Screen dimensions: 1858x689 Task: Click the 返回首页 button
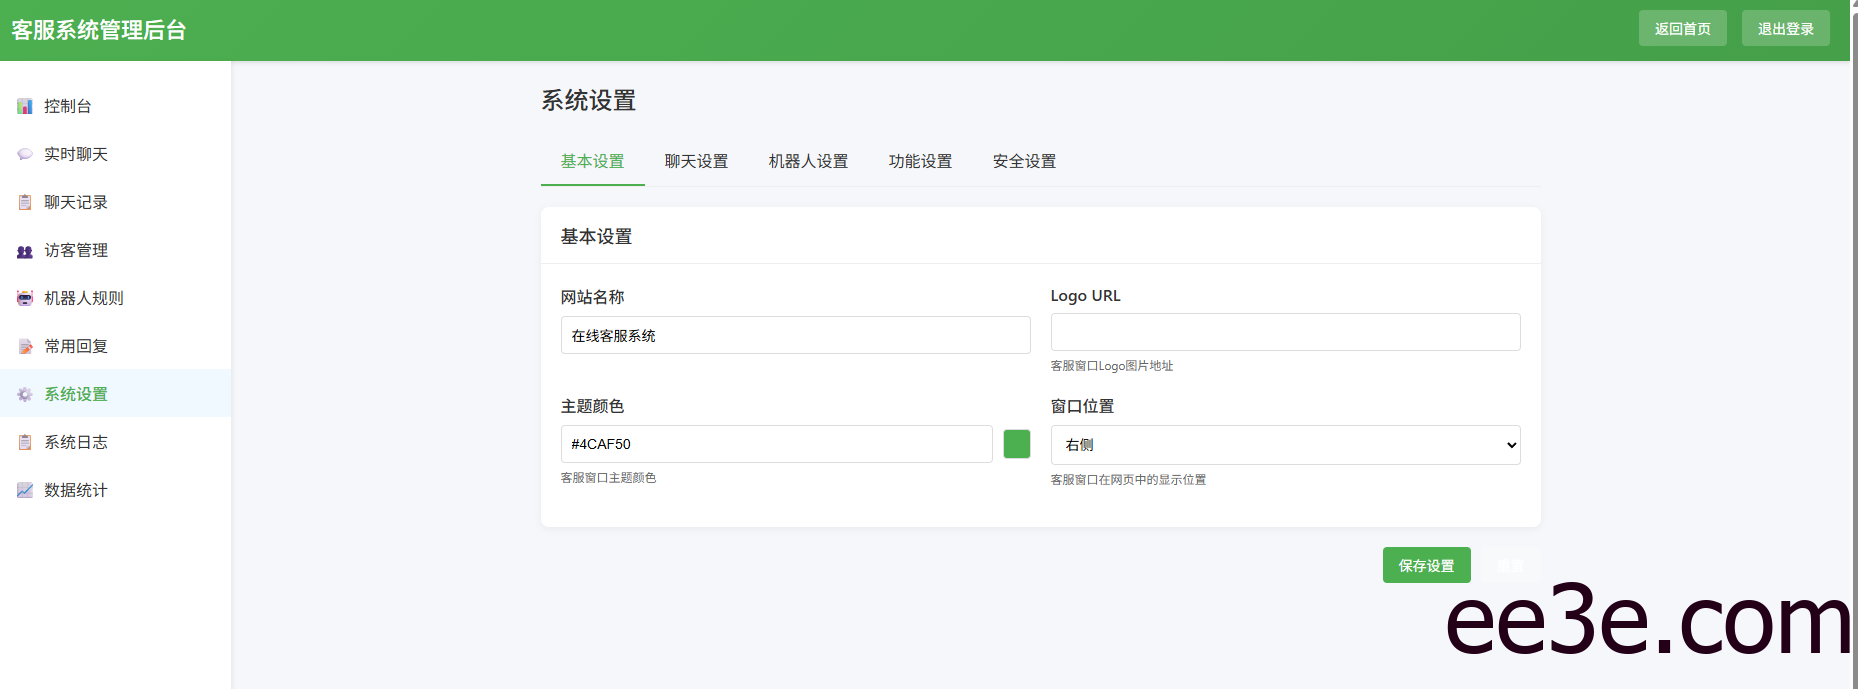tap(1682, 28)
